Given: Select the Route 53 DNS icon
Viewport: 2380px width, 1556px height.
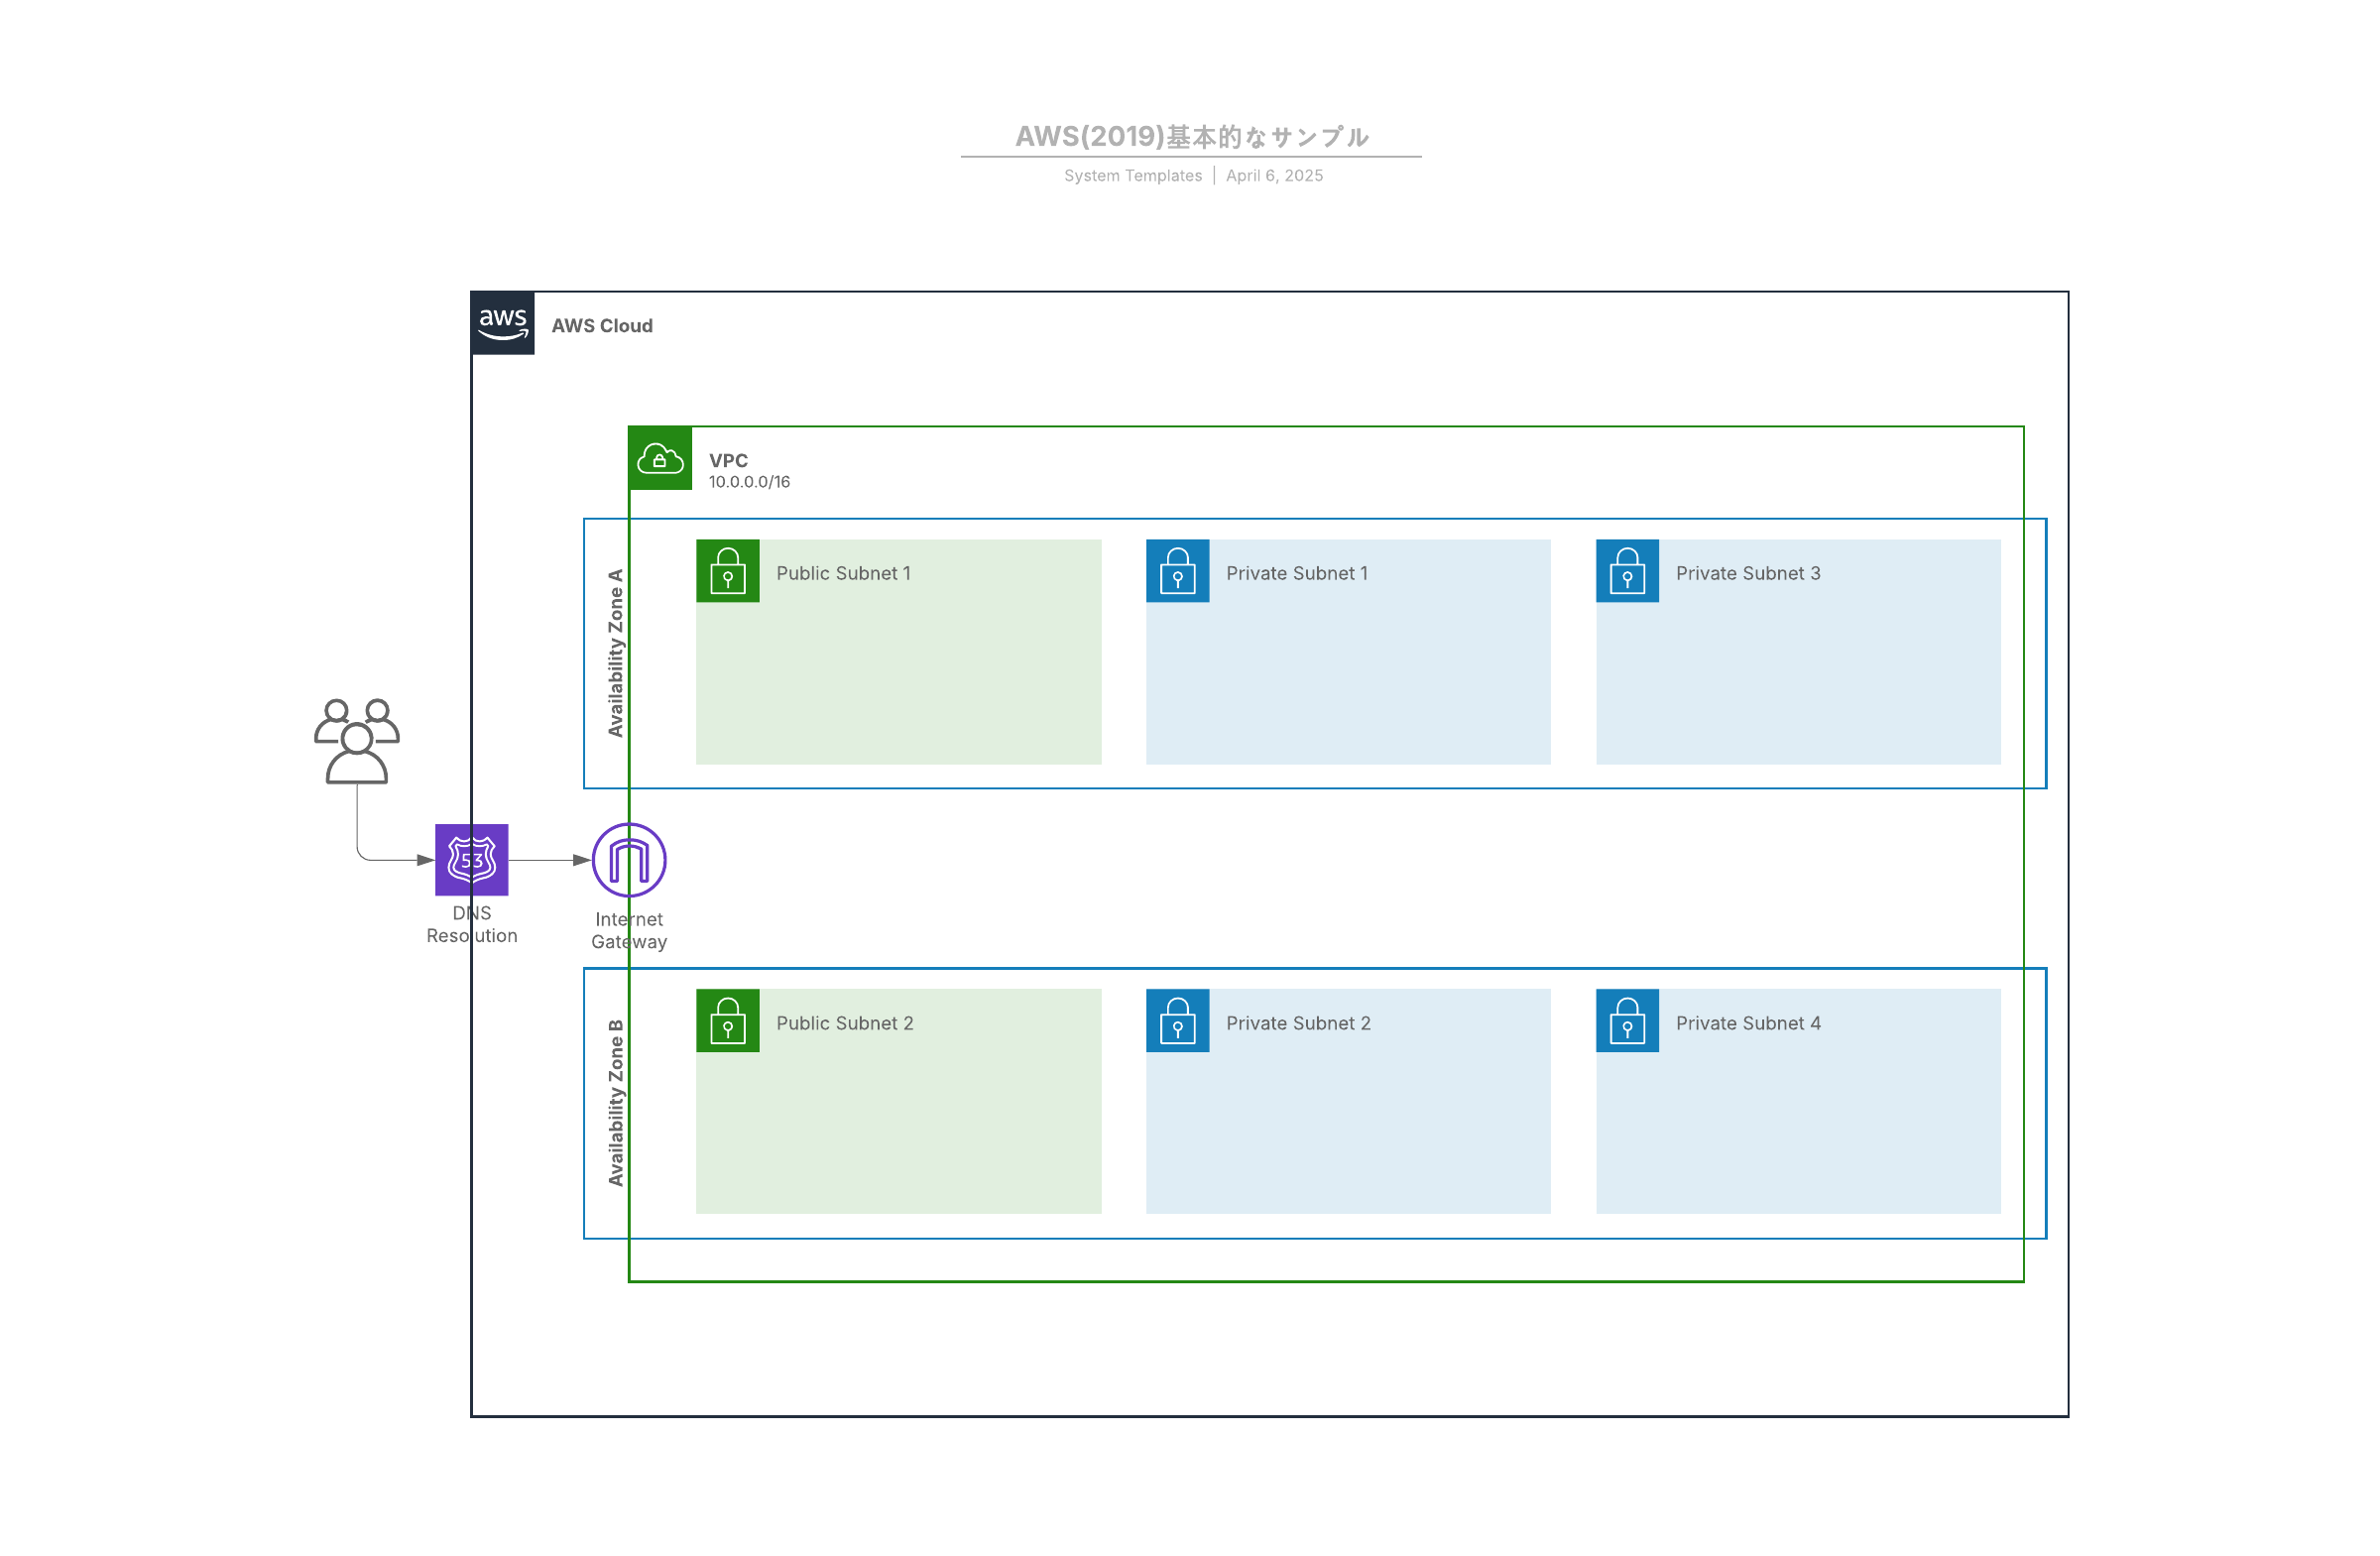Looking at the screenshot, I should [471, 859].
